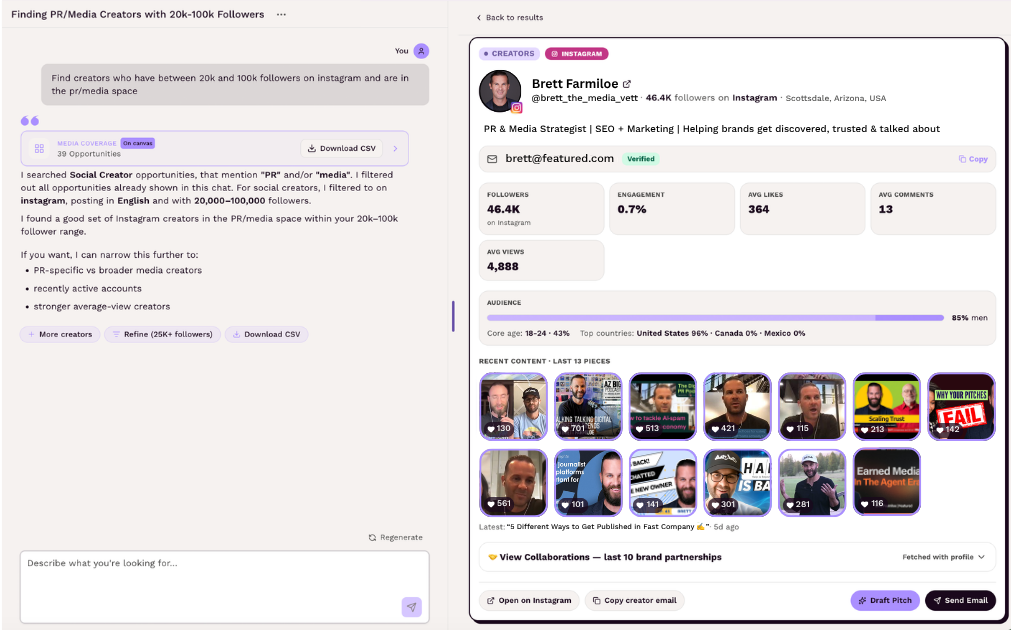Download CSV from Media Coverage card
Screen dimensions: 1011x630
tap(342, 148)
